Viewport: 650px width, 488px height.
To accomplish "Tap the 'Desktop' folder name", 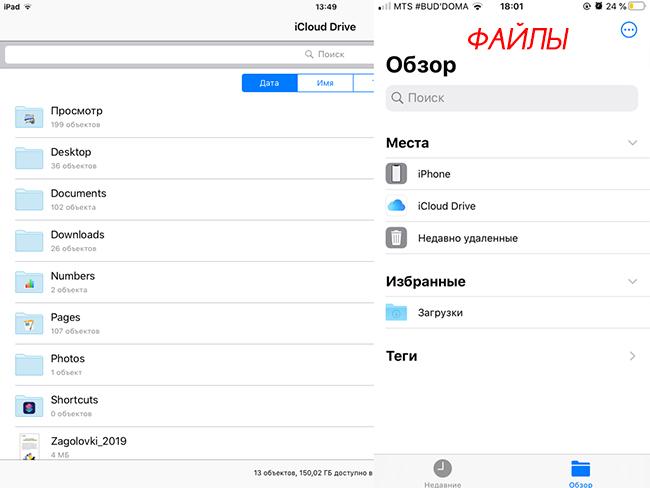I will (71, 152).
